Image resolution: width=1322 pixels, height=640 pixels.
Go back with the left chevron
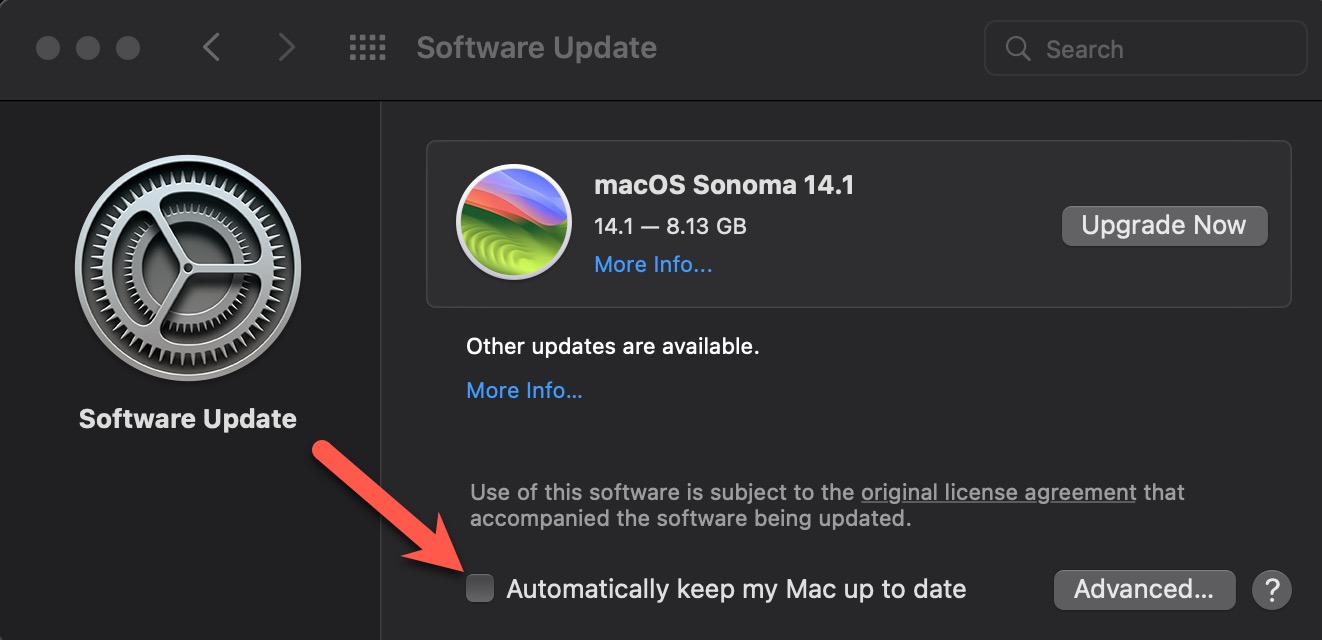[x=211, y=48]
